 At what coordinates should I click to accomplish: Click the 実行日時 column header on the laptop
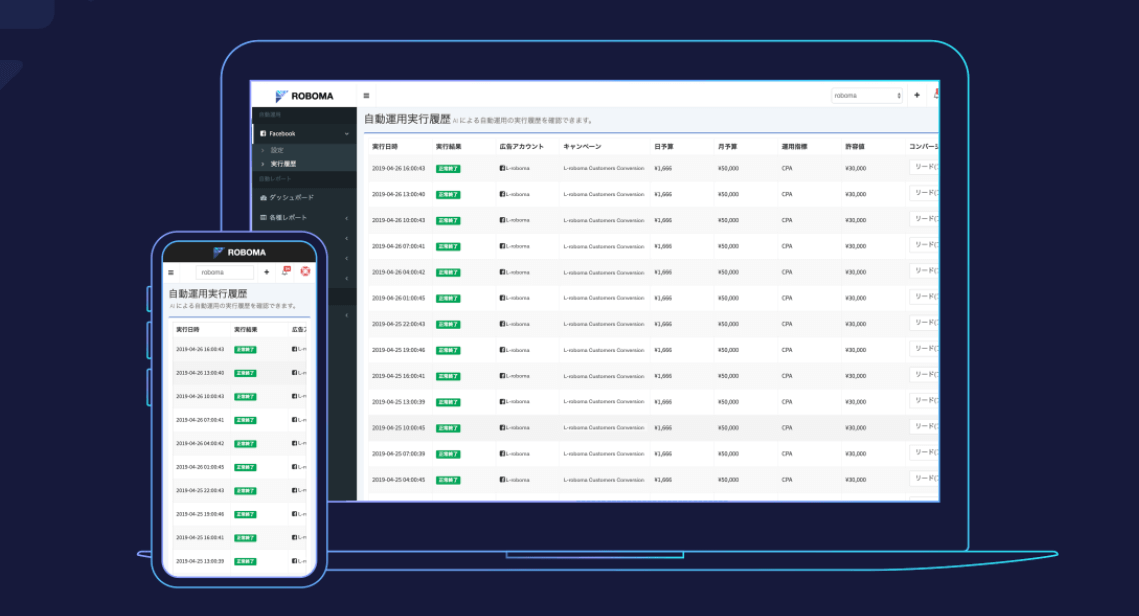coord(385,147)
